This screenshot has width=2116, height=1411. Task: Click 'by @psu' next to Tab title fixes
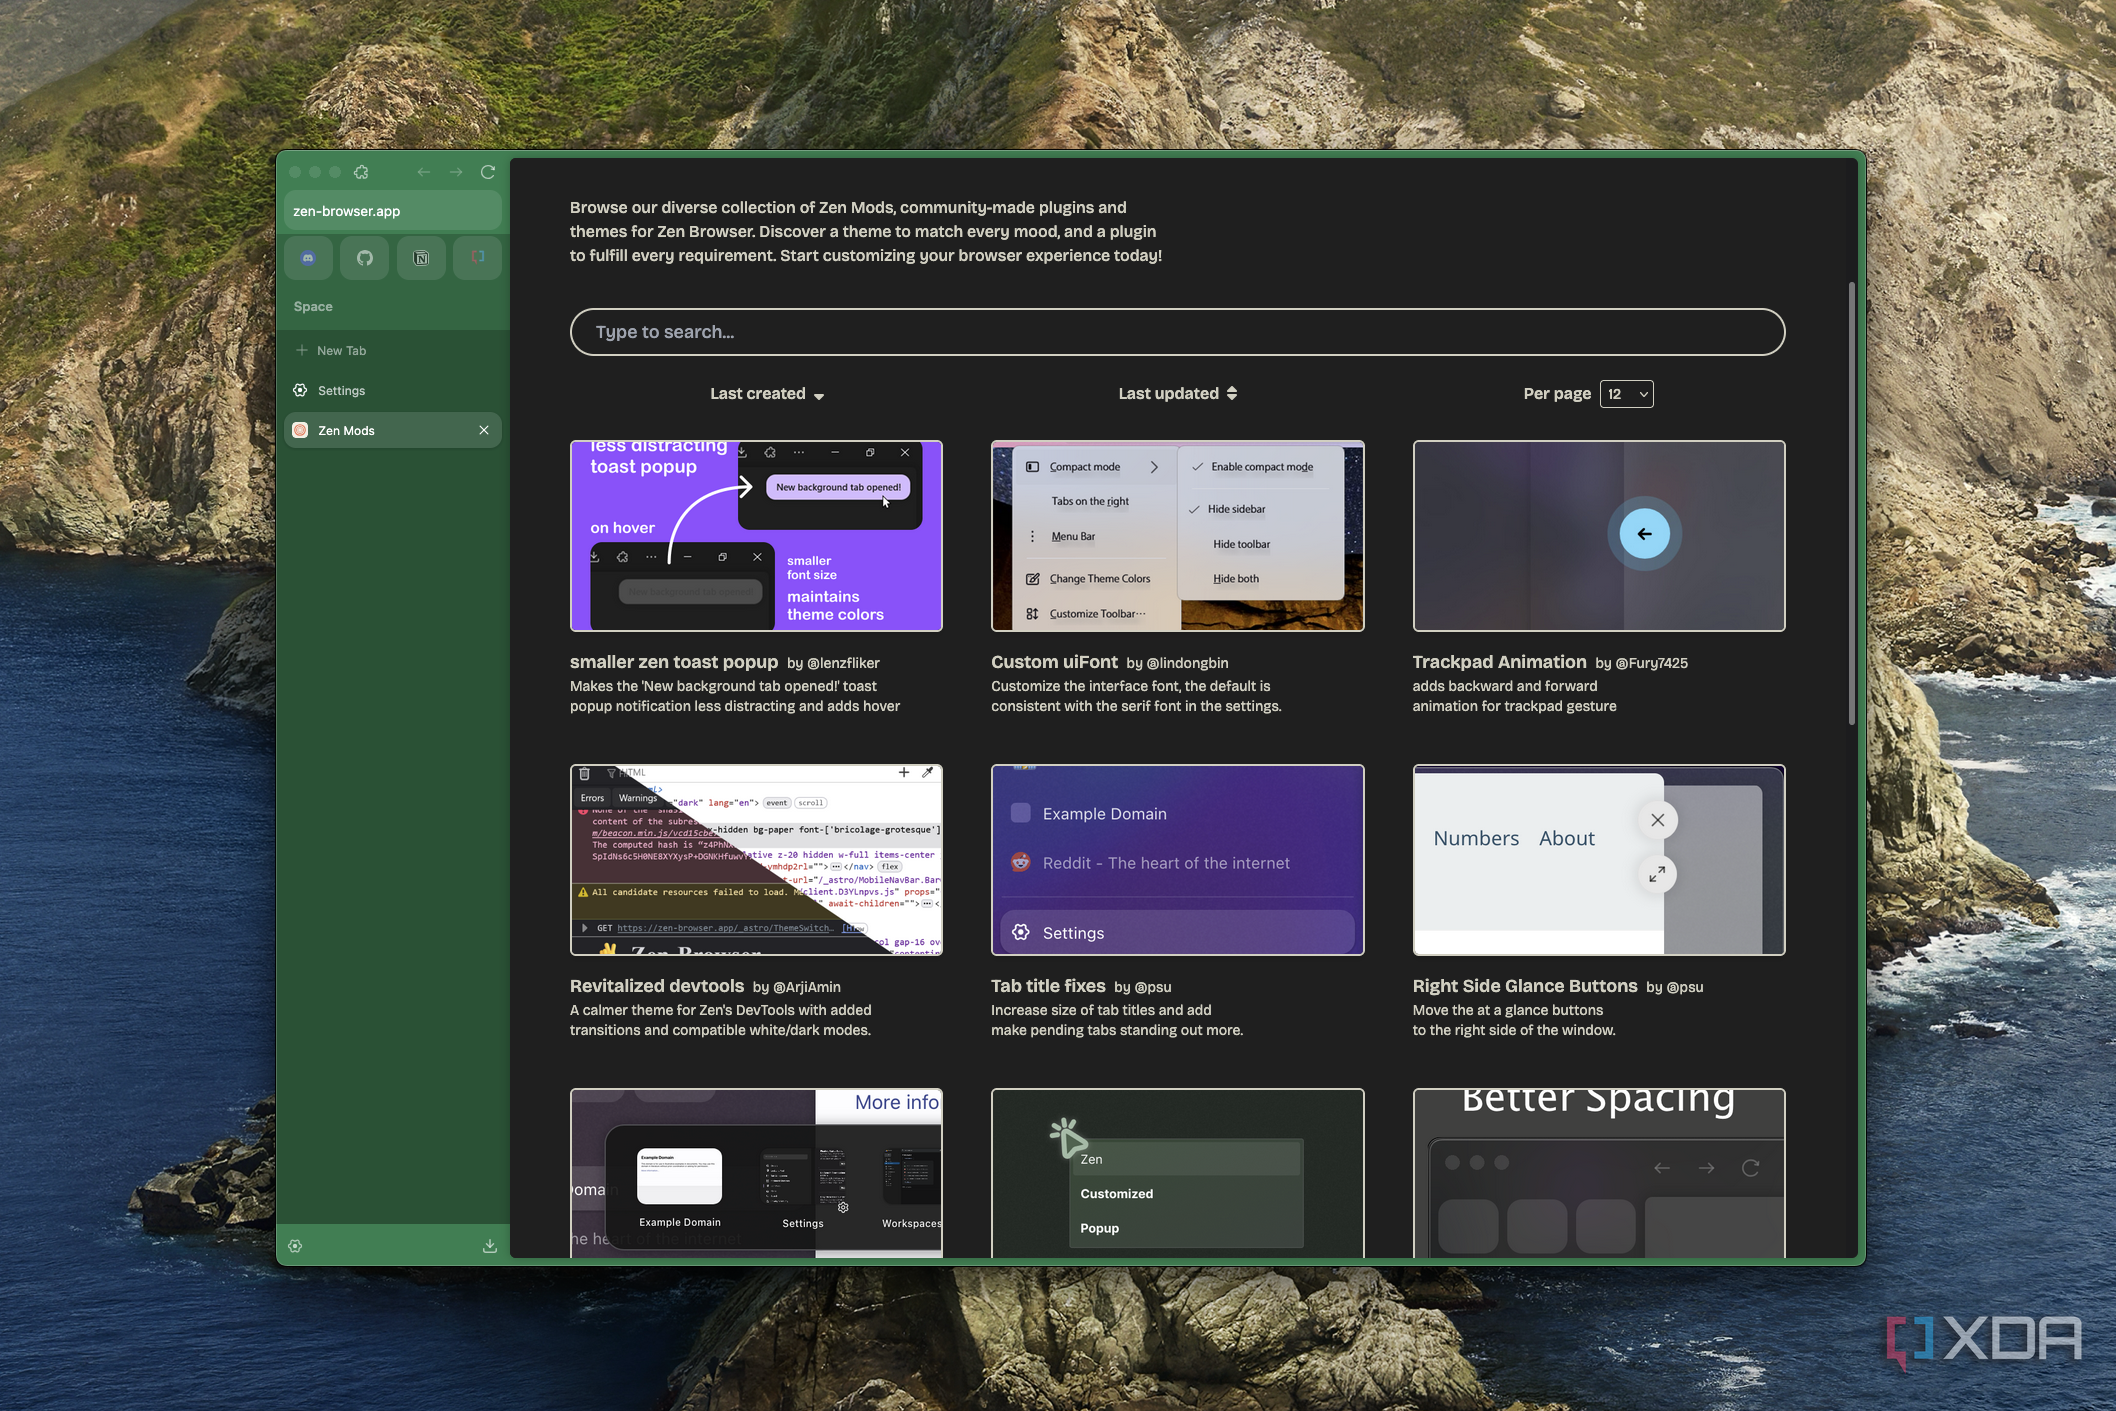(x=1143, y=987)
